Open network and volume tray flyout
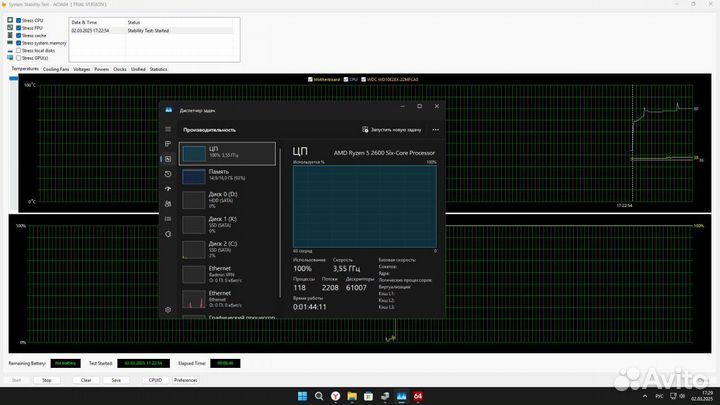 (x=677, y=396)
